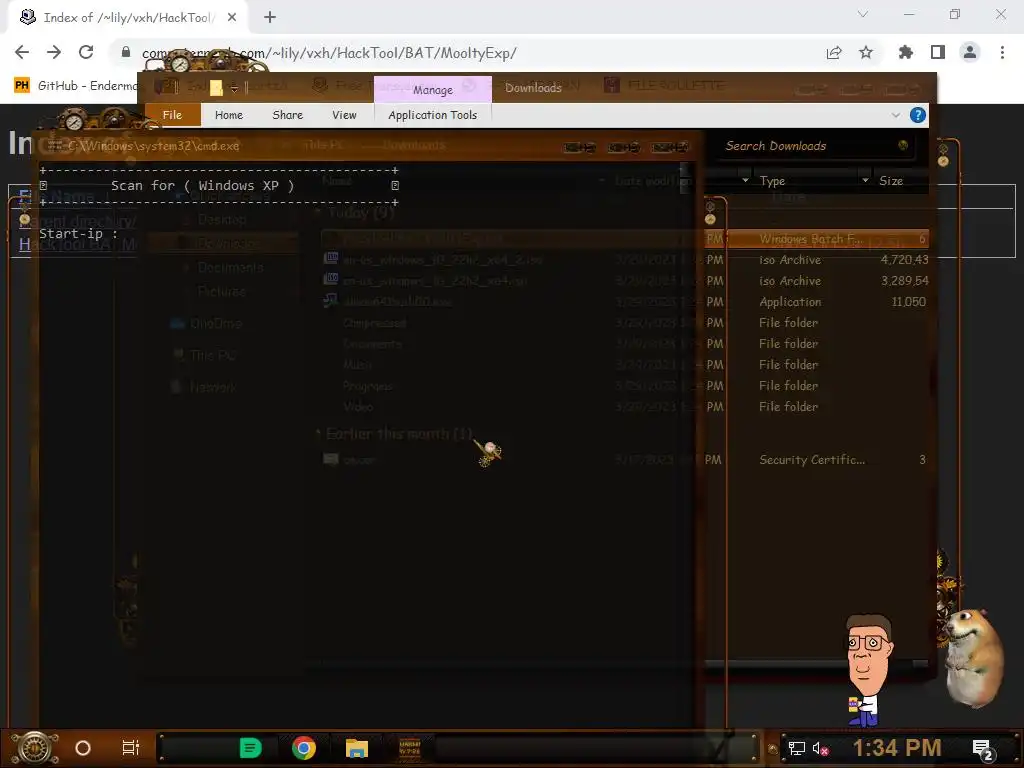This screenshot has height=768, width=1024.
Task: Open the View ribbon tab
Action: [344, 115]
